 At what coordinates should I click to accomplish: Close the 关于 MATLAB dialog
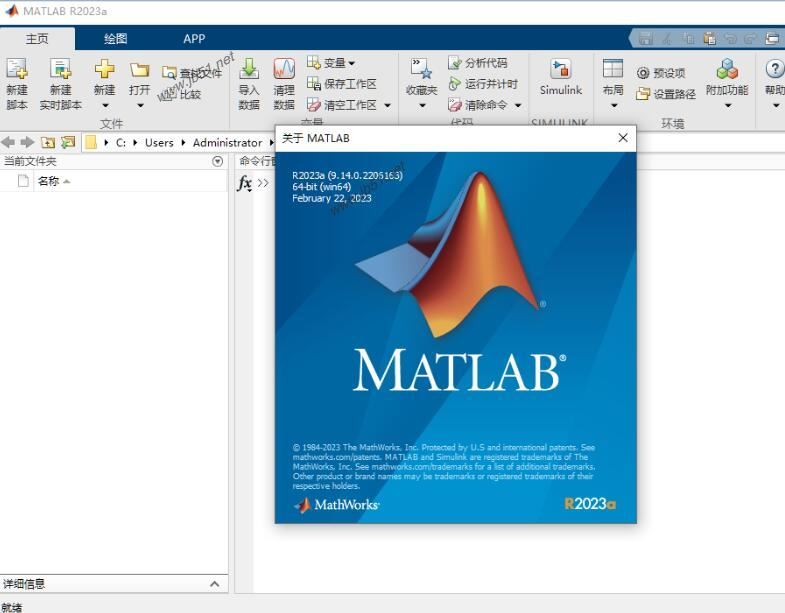623,138
